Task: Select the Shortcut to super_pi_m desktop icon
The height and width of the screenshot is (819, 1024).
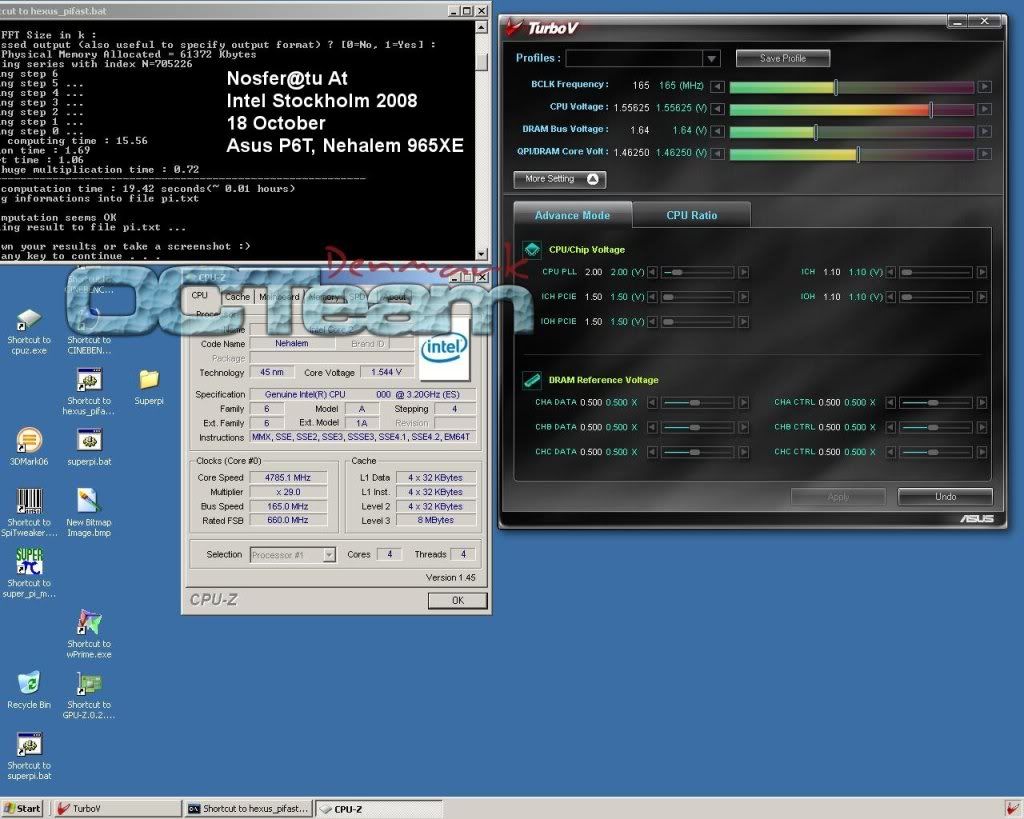Action: (29, 573)
